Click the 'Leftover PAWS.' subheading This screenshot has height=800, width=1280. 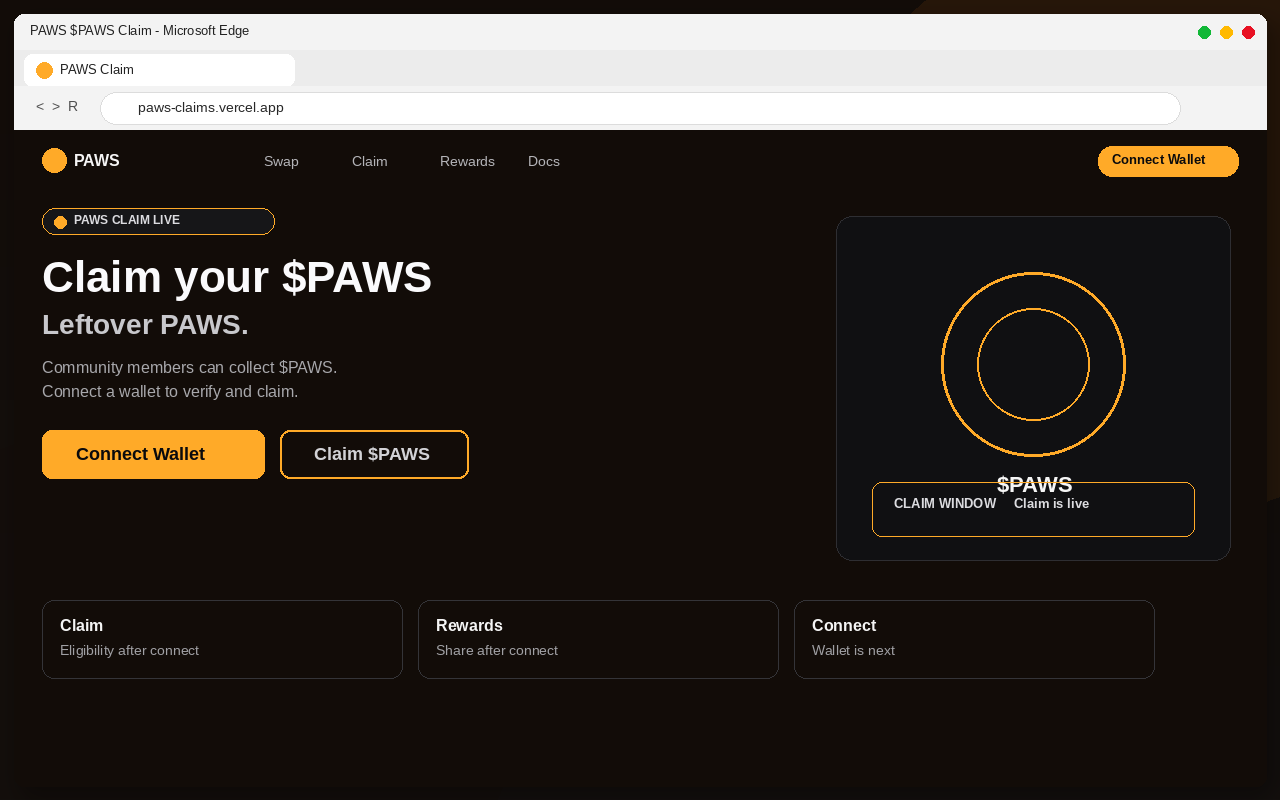pos(145,325)
